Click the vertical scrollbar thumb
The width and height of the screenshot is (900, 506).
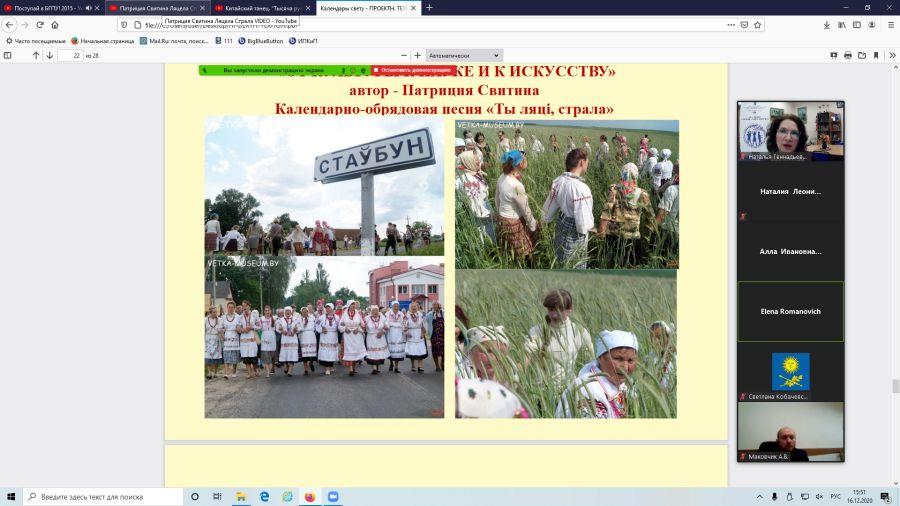pos(895,386)
